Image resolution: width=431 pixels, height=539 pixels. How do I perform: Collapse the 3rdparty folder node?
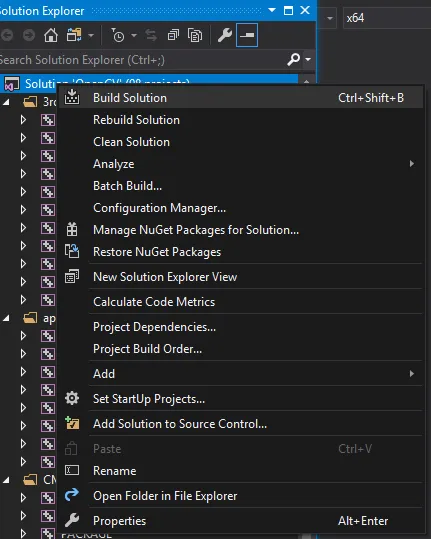(6, 102)
